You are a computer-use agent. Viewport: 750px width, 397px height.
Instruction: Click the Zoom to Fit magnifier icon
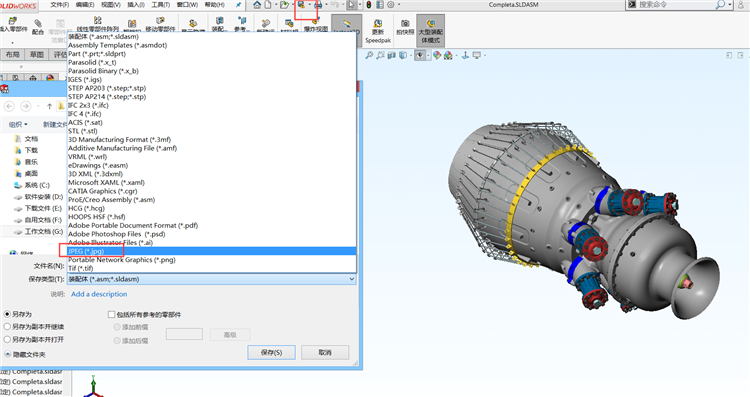click(x=369, y=55)
